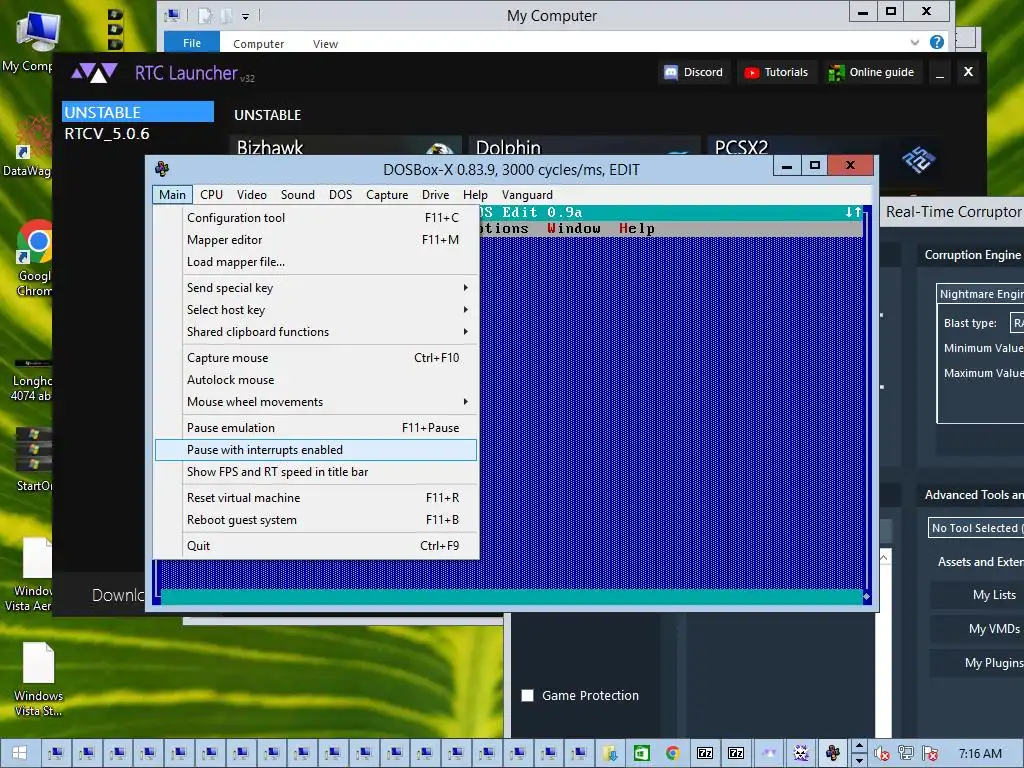This screenshot has height=768, width=1024.
Task: Click the Windows Start button
Action: [20, 754]
